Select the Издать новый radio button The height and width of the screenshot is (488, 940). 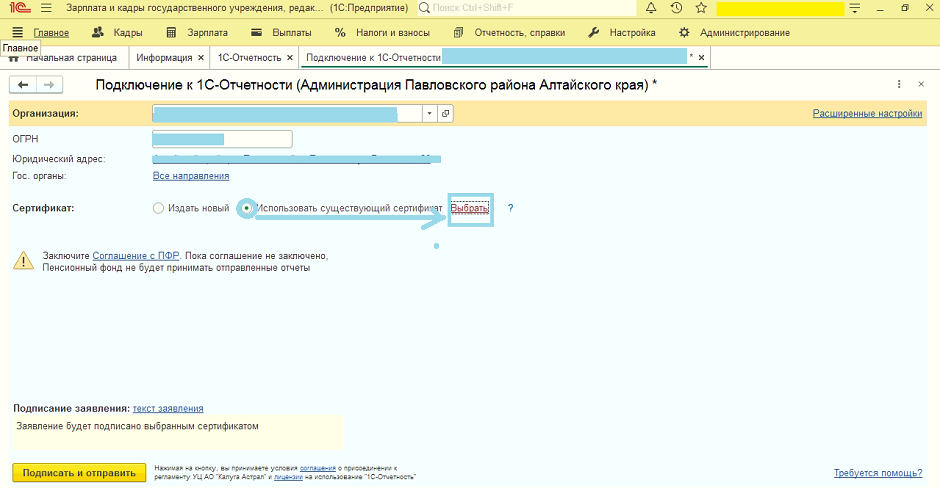(158, 208)
